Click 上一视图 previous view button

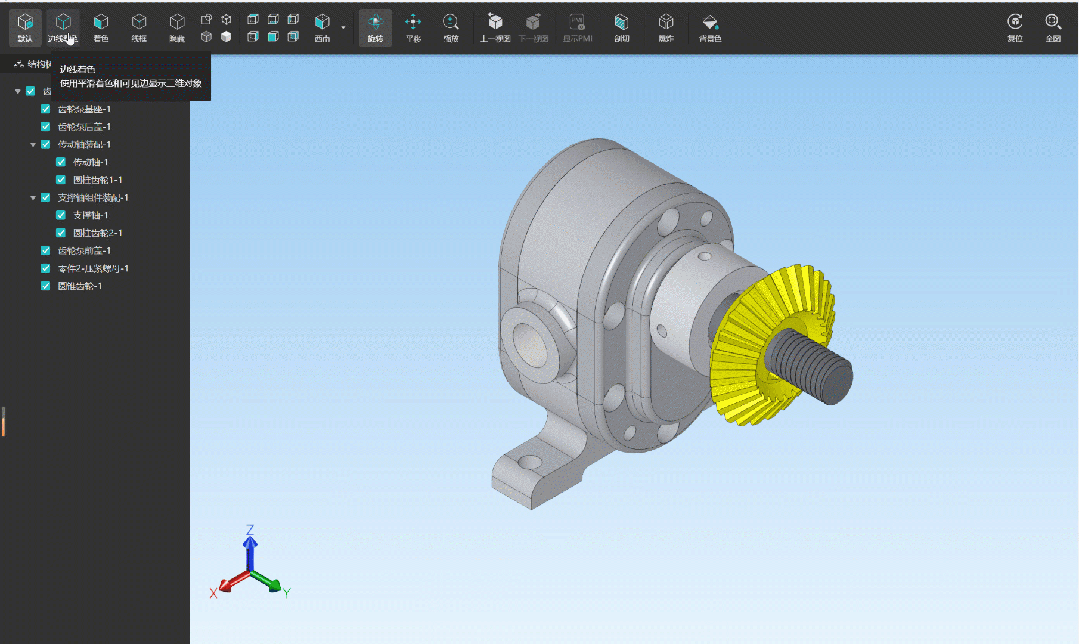pyautogui.click(x=495, y=26)
